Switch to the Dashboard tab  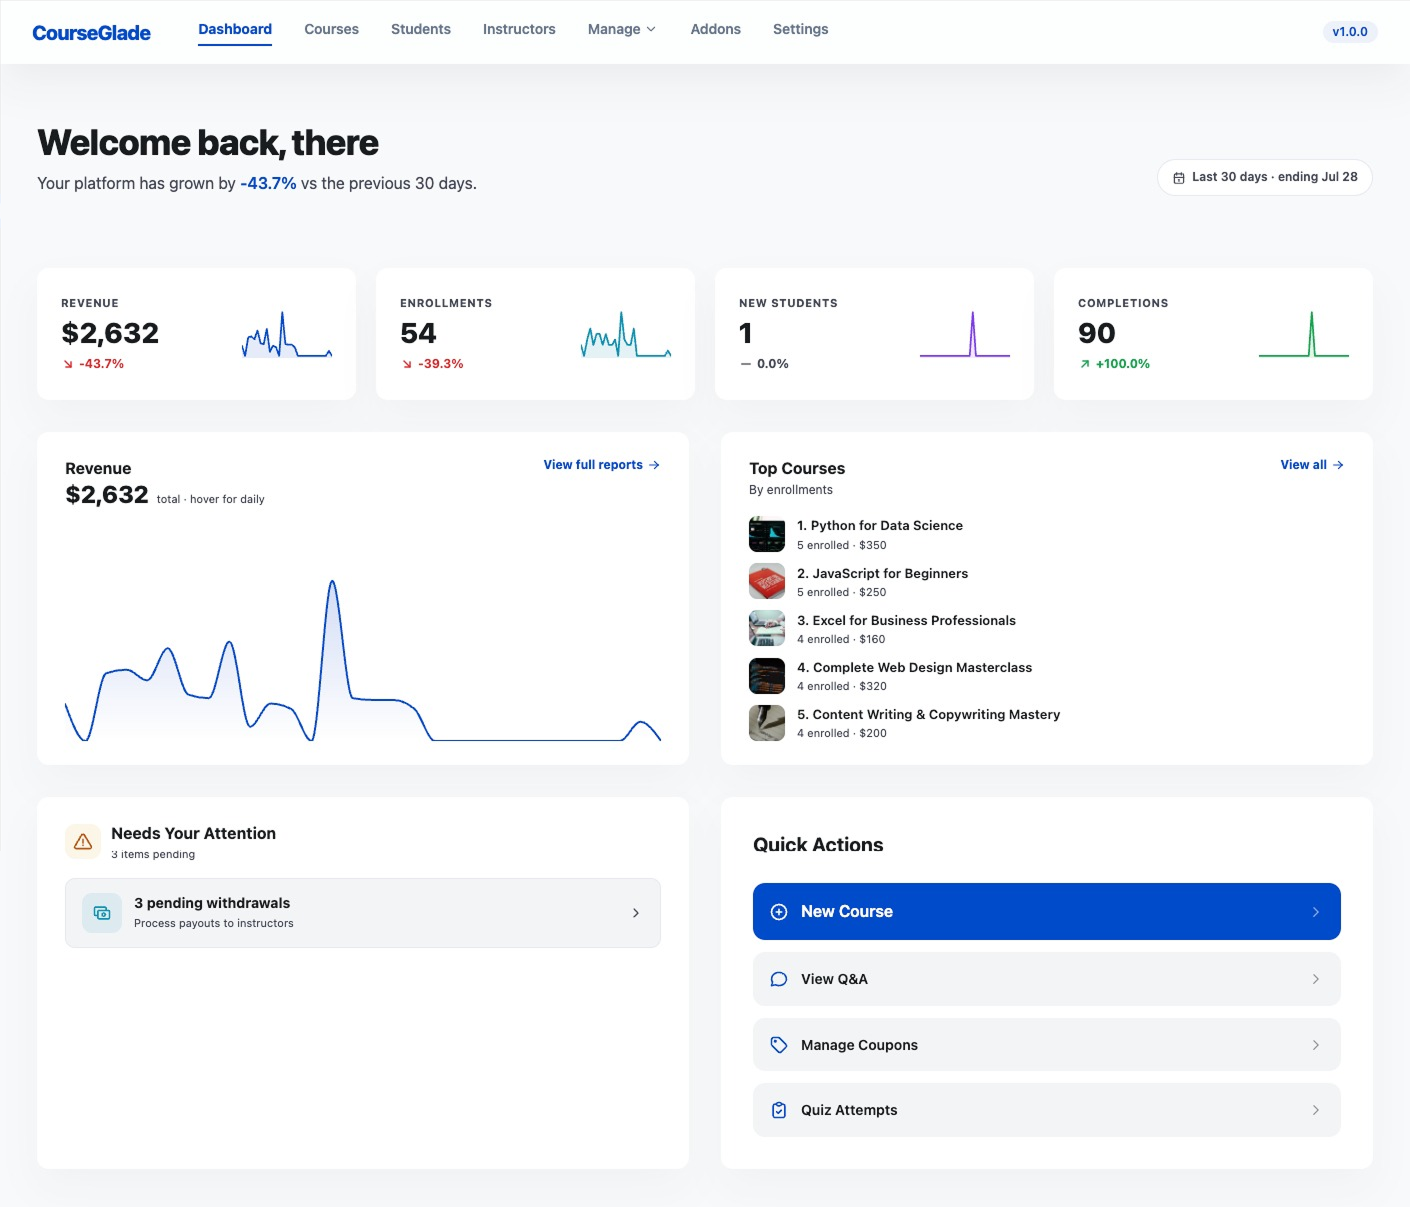click(235, 29)
